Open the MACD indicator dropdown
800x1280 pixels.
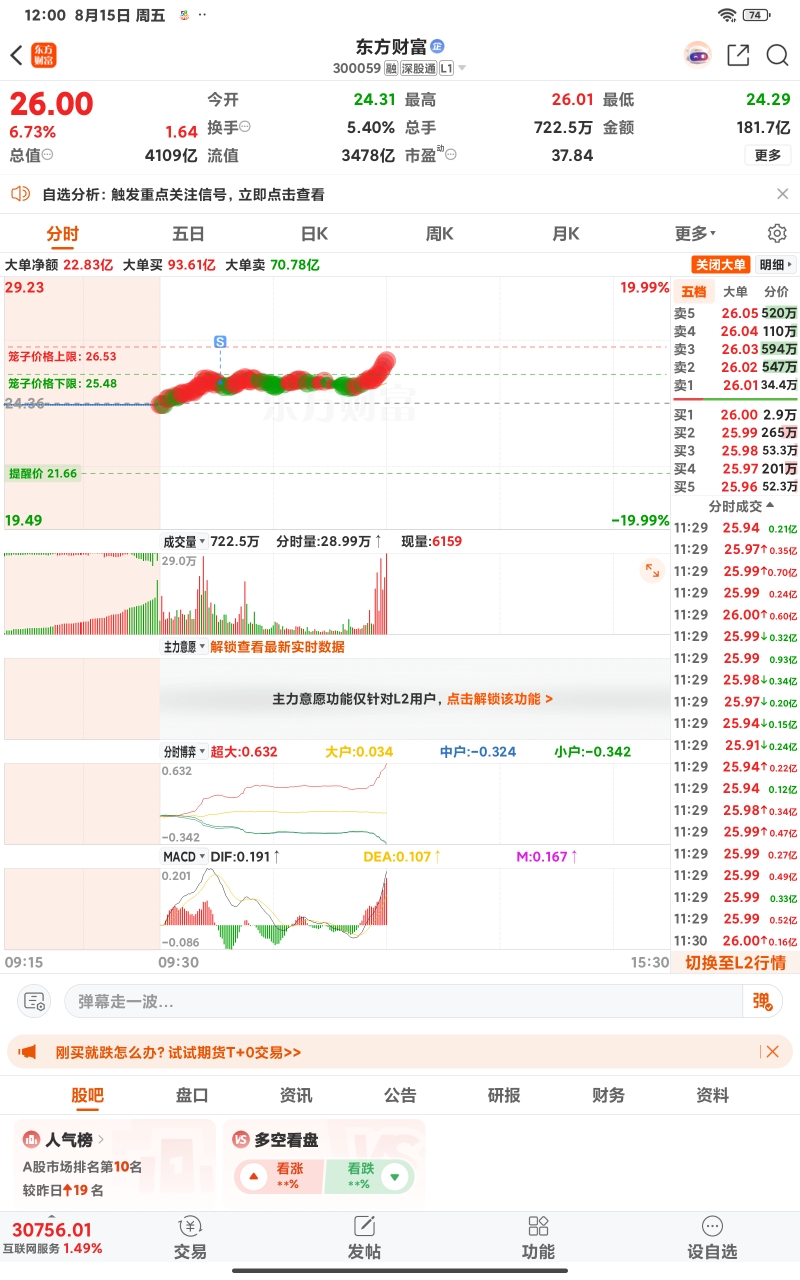point(184,857)
